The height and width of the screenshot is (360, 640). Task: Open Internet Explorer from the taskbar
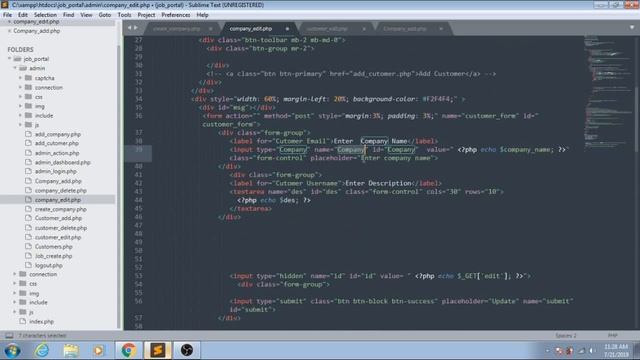click(x=42, y=351)
